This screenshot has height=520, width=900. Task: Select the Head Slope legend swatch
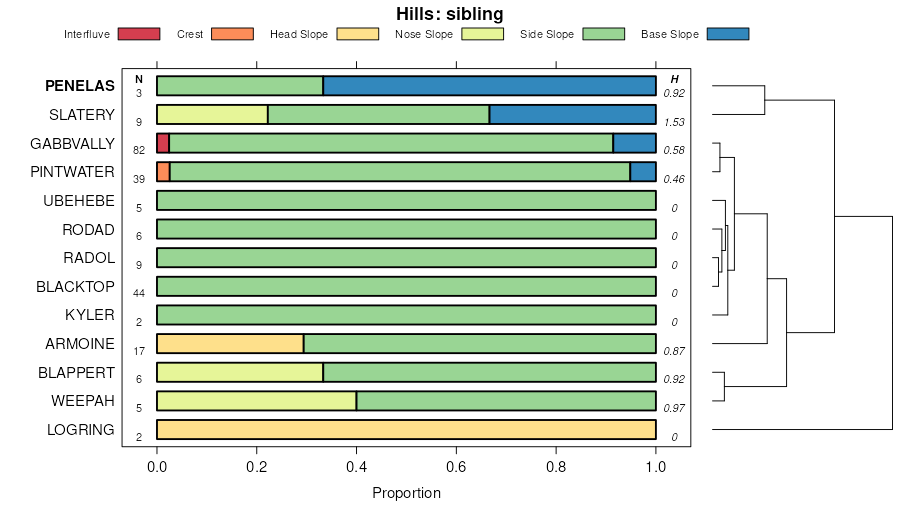click(x=358, y=34)
